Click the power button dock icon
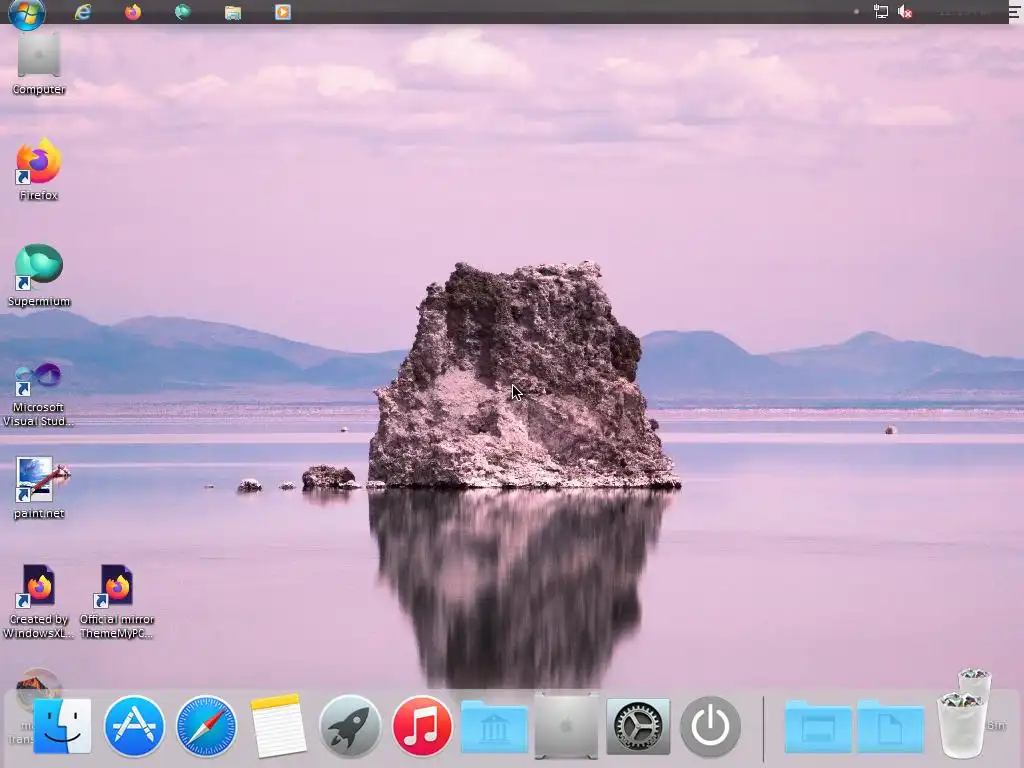1024x768 pixels. [x=710, y=726]
